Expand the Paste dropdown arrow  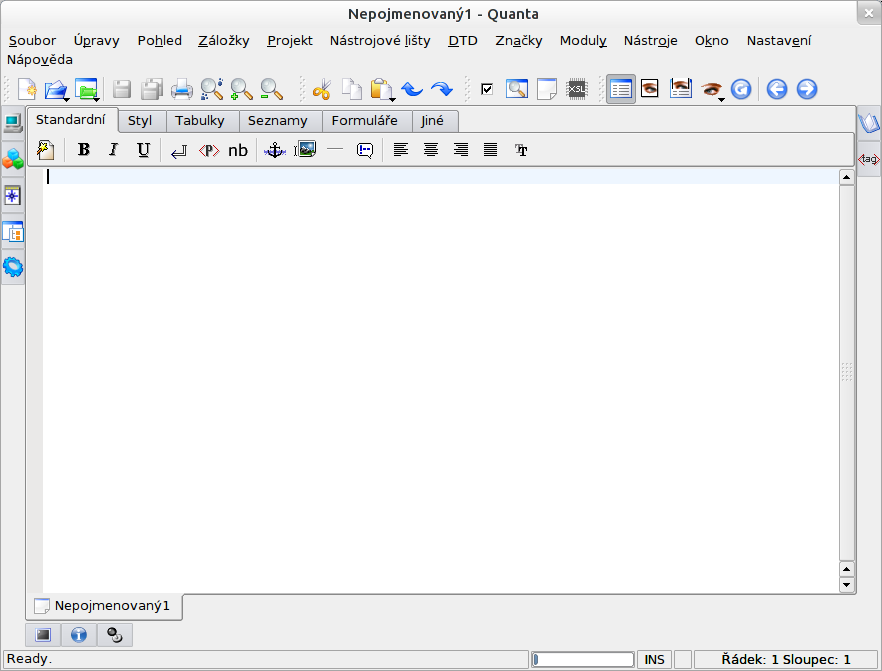pos(393,98)
